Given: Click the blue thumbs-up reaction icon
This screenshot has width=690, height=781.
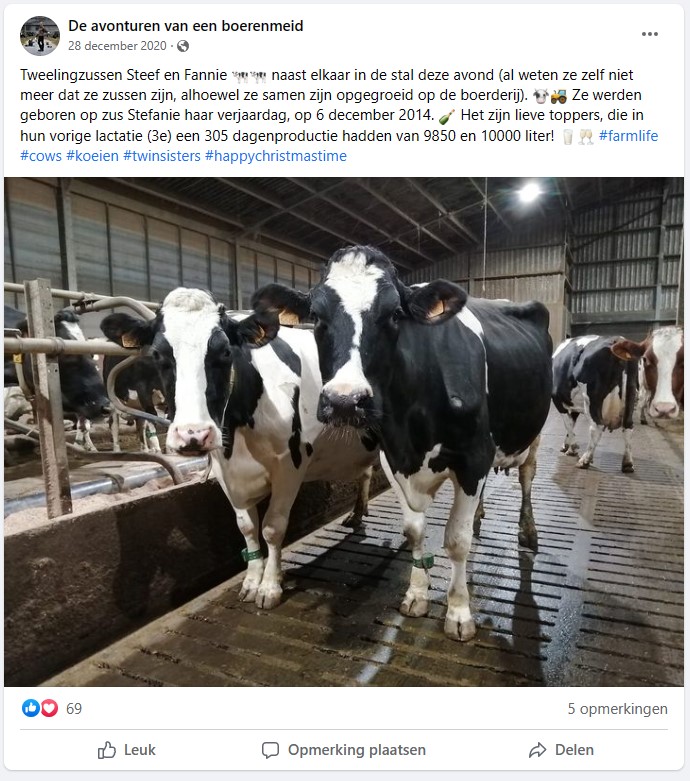Looking at the screenshot, I should [x=31, y=708].
